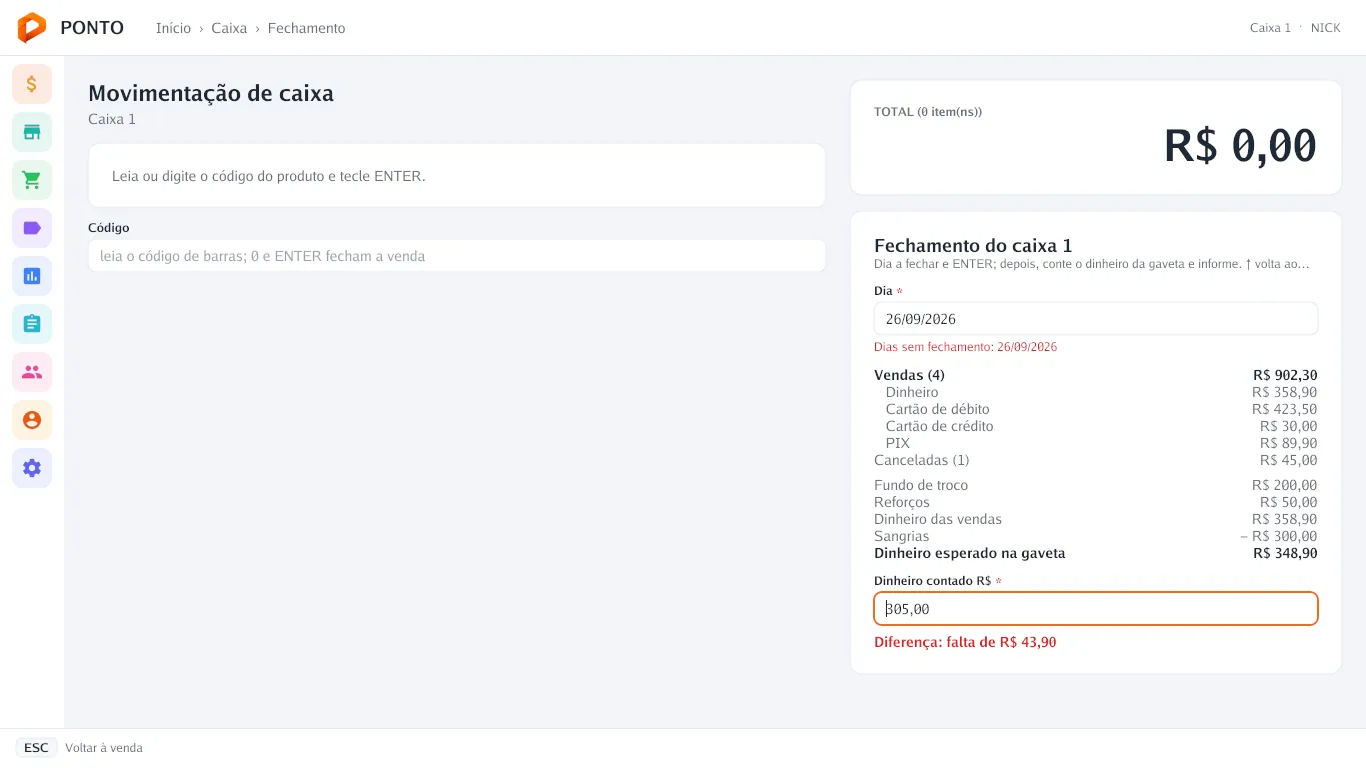Screen dimensions: 1366x768
Task: Click the Canceladas (1) row
Action: point(1096,460)
